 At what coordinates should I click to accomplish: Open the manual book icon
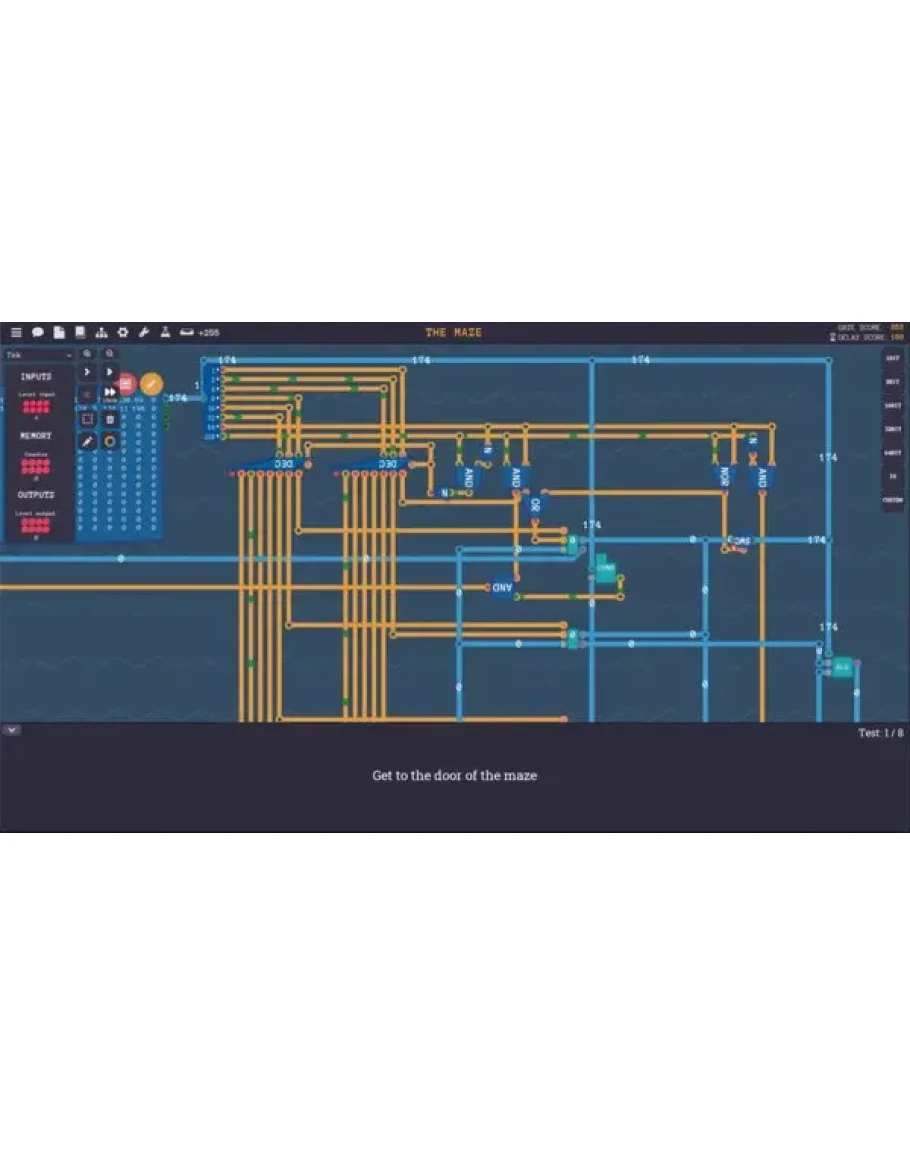click(80, 332)
